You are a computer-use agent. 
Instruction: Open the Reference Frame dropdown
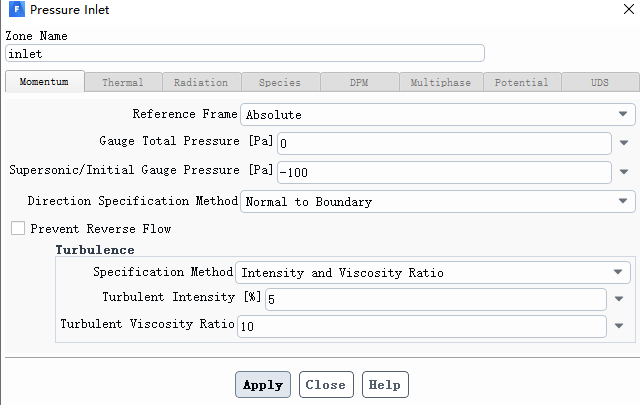[x=438, y=114]
